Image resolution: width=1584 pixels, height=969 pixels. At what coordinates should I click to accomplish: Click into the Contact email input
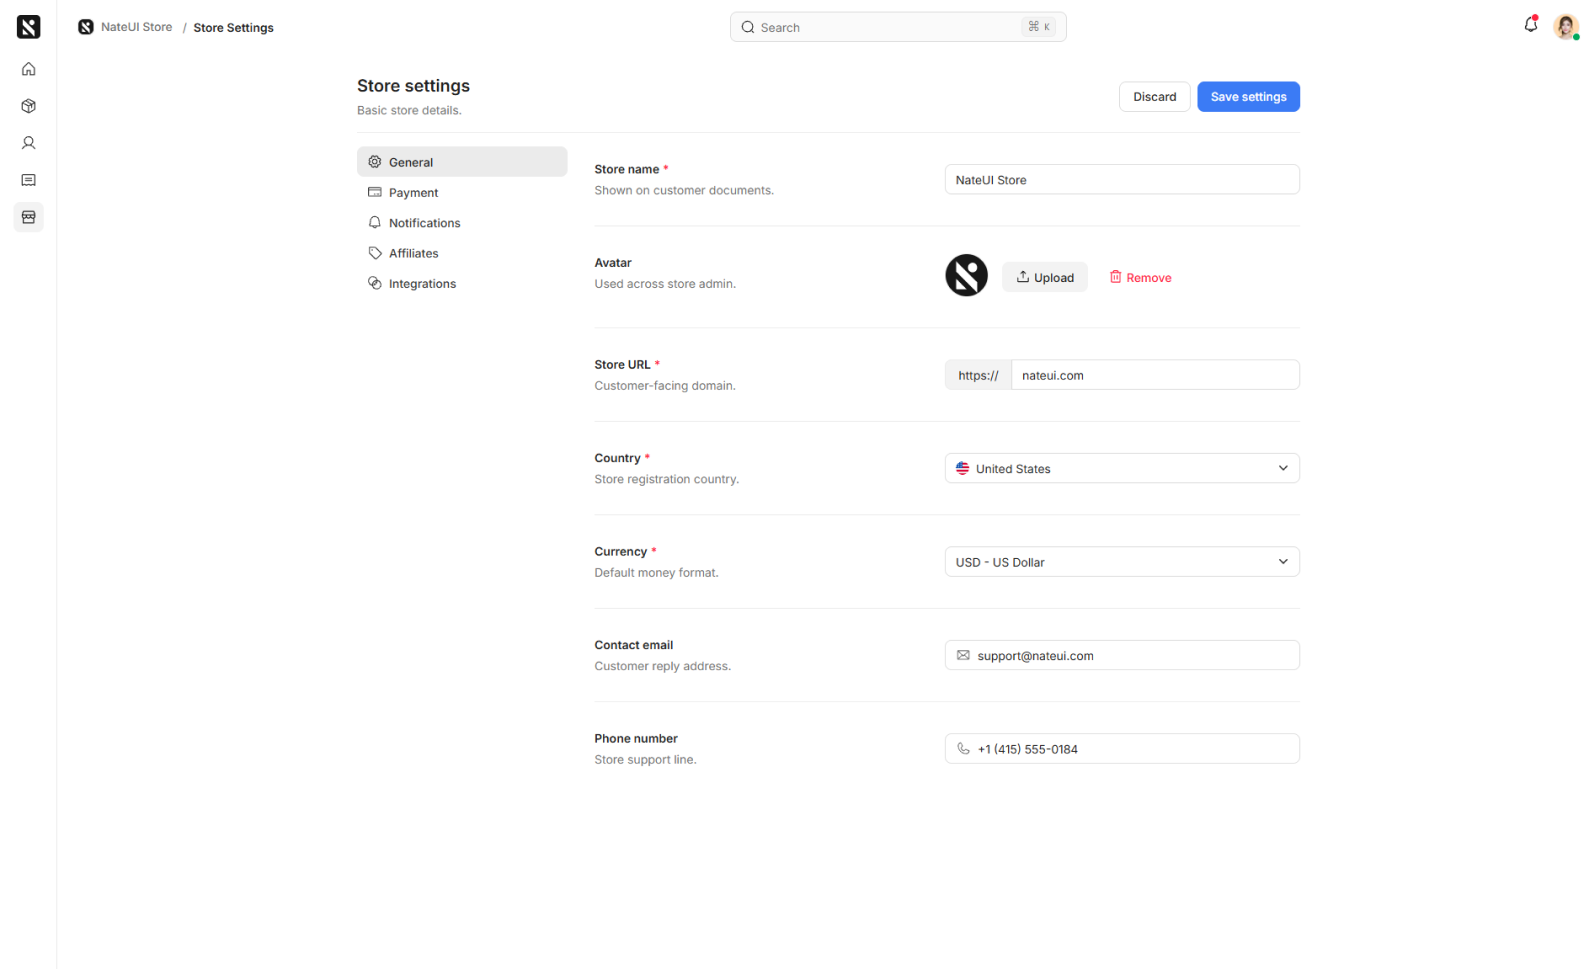(x=1122, y=656)
